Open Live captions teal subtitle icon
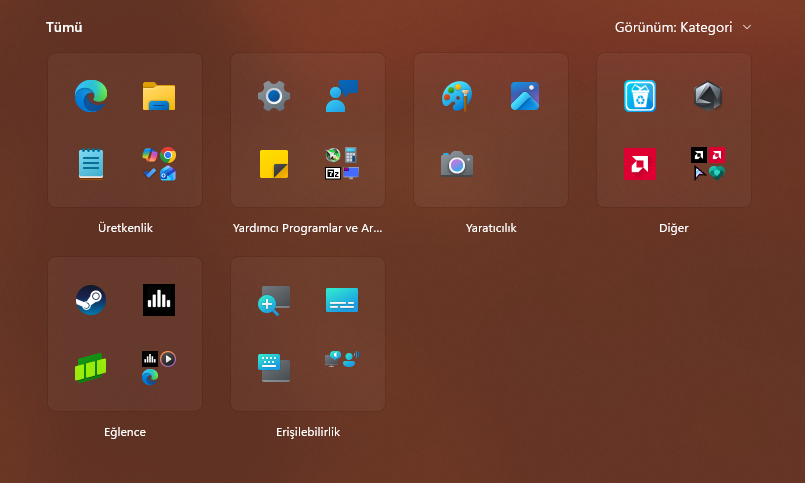Screen dimensions: 805x483 (x=341, y=300)
